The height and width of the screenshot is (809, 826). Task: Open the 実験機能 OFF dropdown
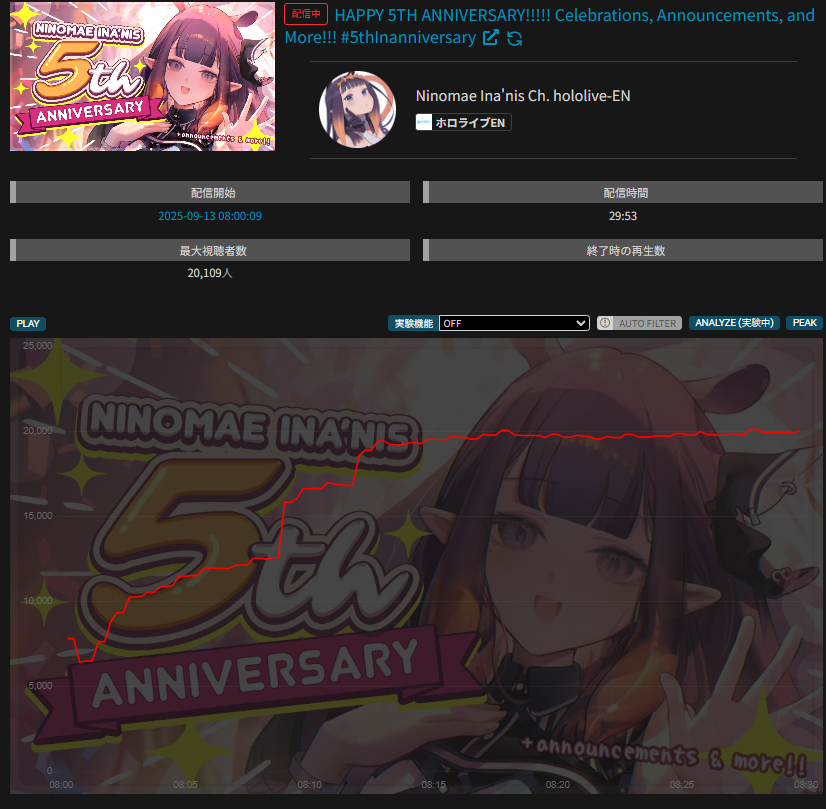514,323
